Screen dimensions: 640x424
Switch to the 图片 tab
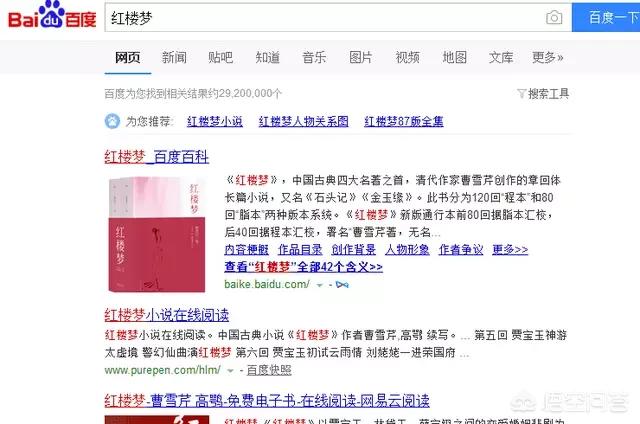click(361, 57)
